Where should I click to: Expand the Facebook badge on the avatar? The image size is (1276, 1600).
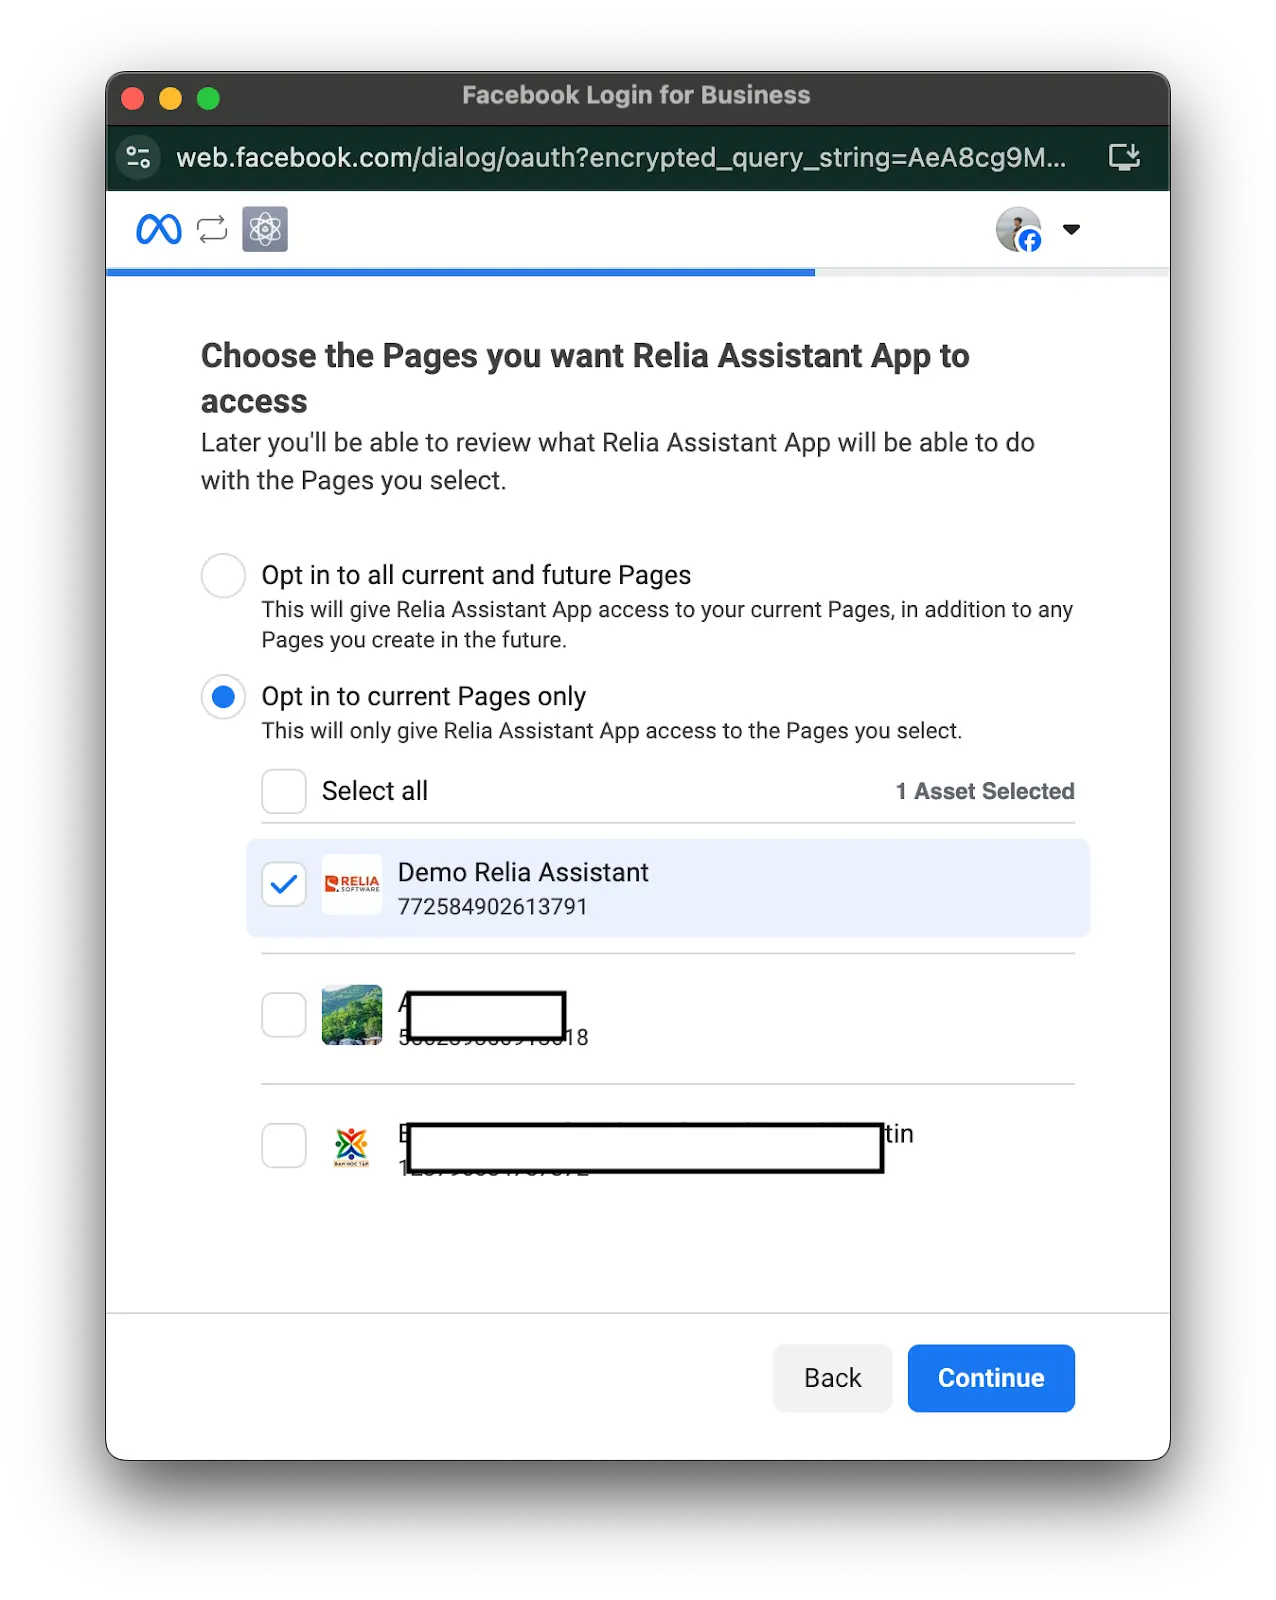1030,242
